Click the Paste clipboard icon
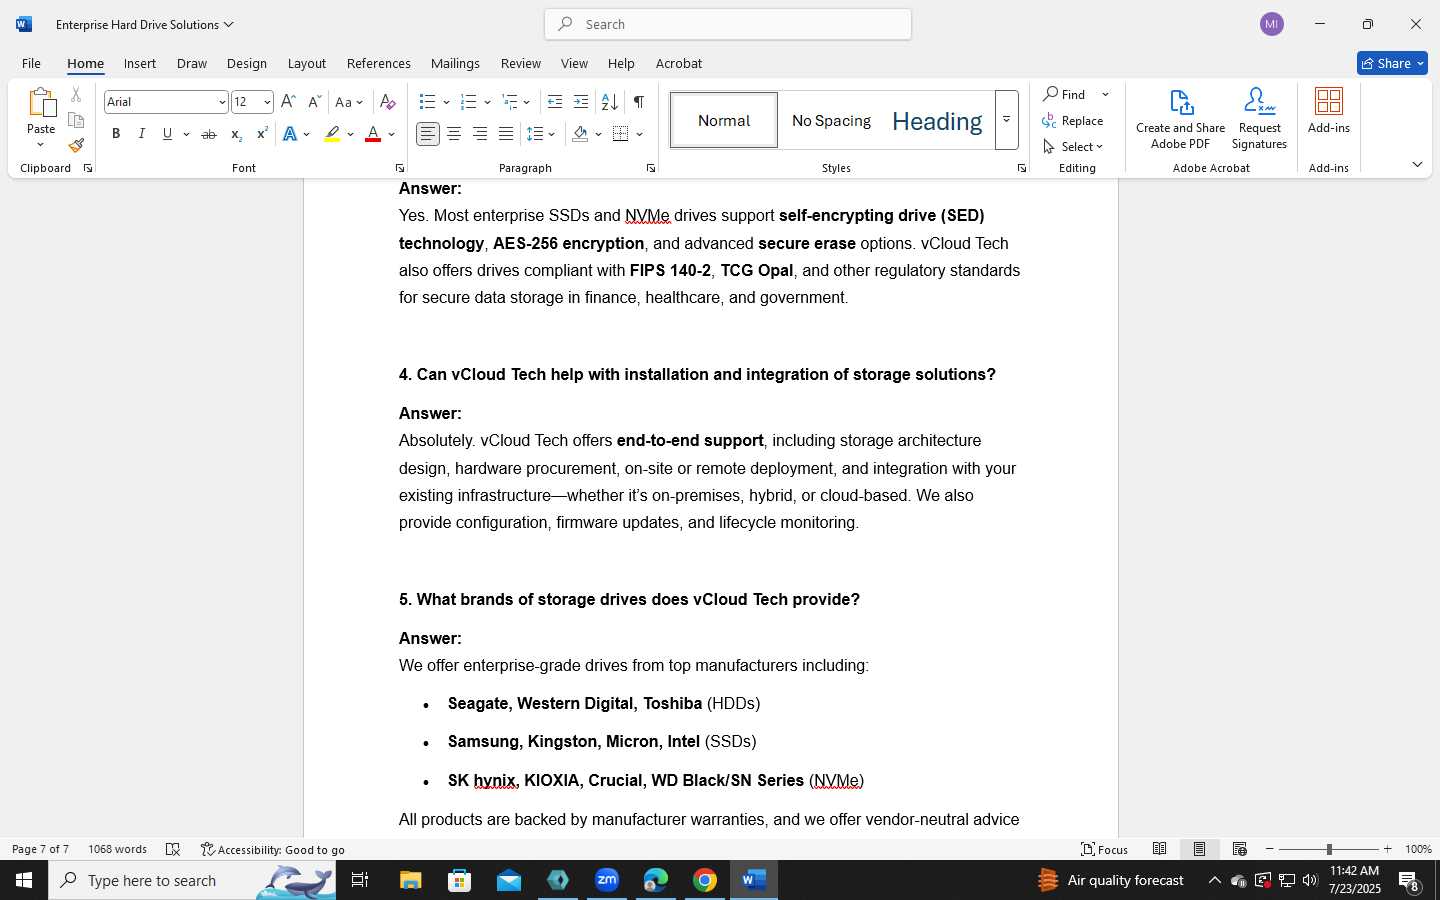Image resolution: width=1440 pixels, height=900 pixels. 41,103
